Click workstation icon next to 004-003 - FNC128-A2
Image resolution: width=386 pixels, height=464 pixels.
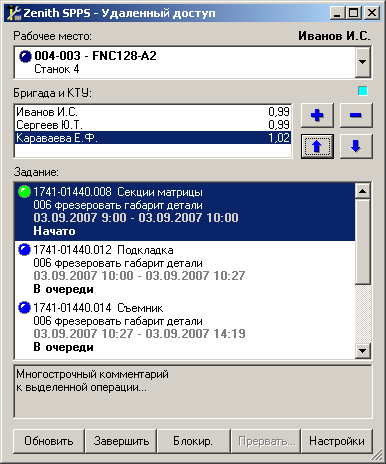(x=25, y=56)
